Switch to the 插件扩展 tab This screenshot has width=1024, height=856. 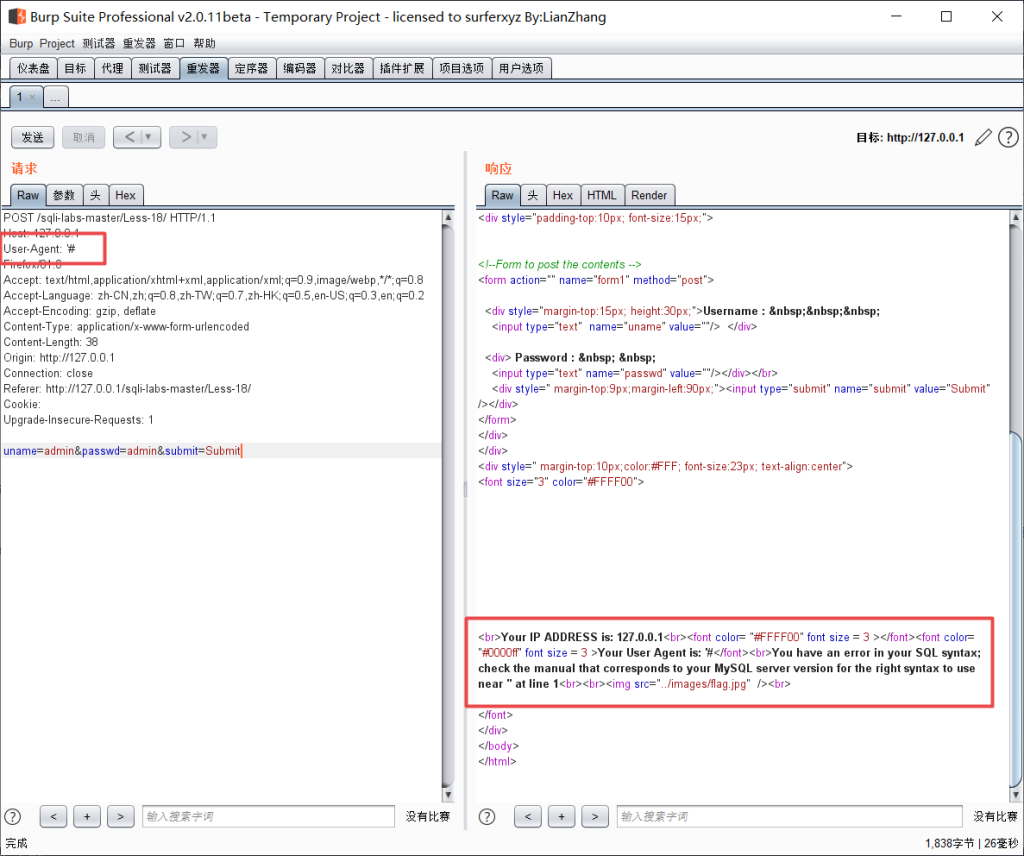click(402, 68)
